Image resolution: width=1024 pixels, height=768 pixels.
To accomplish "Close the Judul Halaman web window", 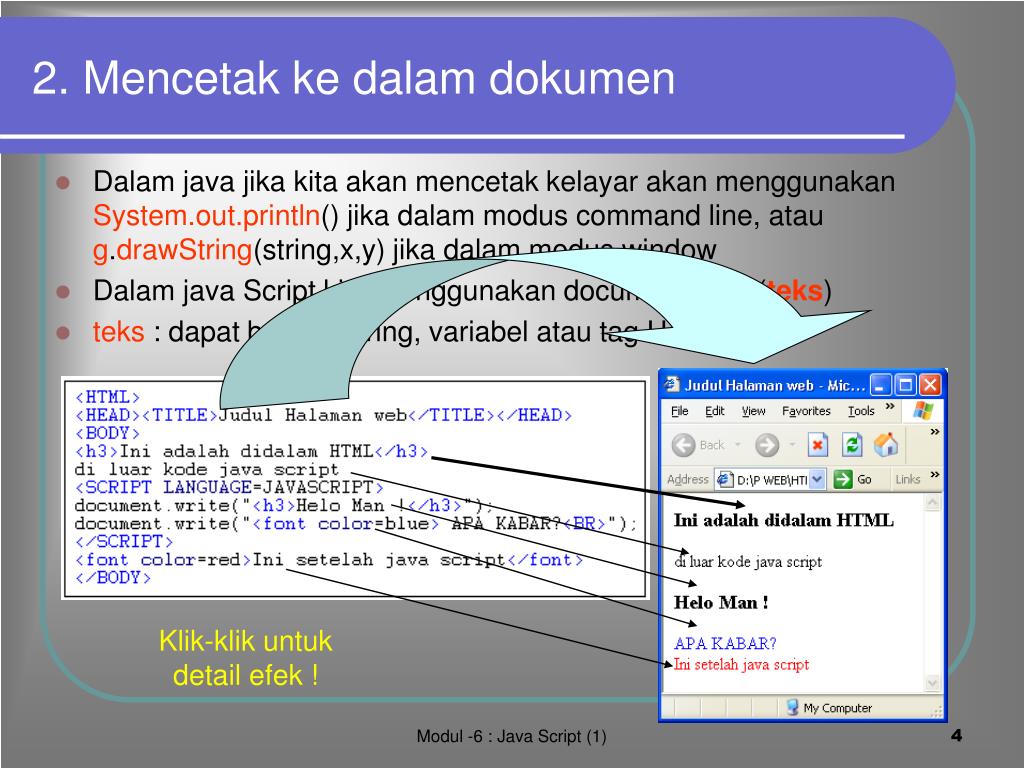I will (930, 385).
